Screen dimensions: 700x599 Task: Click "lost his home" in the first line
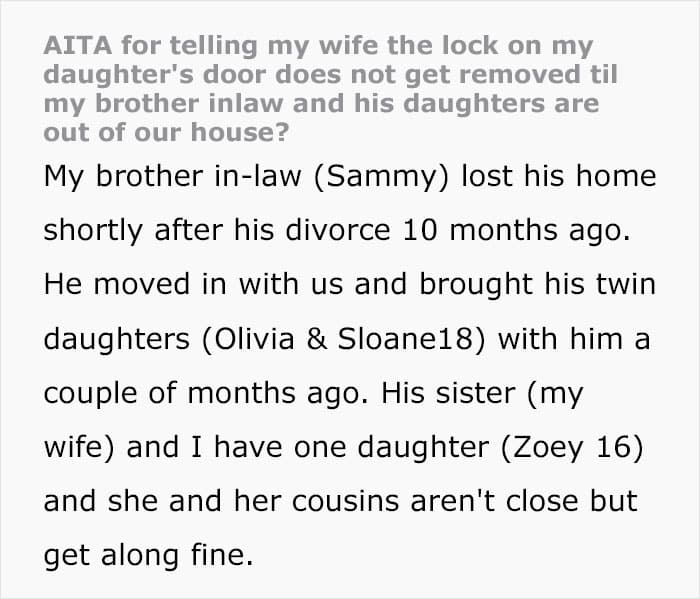(558, 176)
